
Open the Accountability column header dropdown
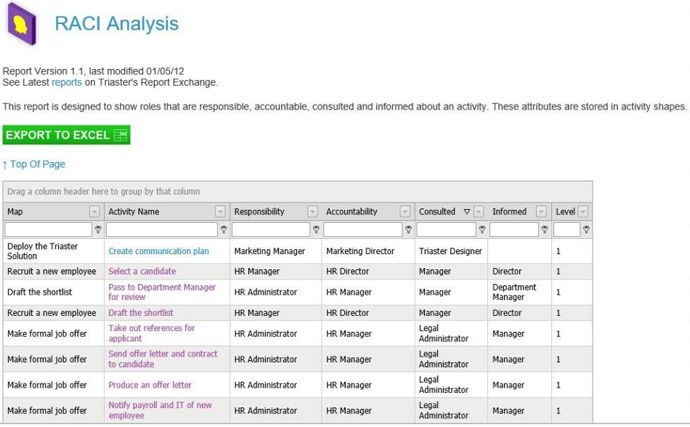click(x=405, y=212)
